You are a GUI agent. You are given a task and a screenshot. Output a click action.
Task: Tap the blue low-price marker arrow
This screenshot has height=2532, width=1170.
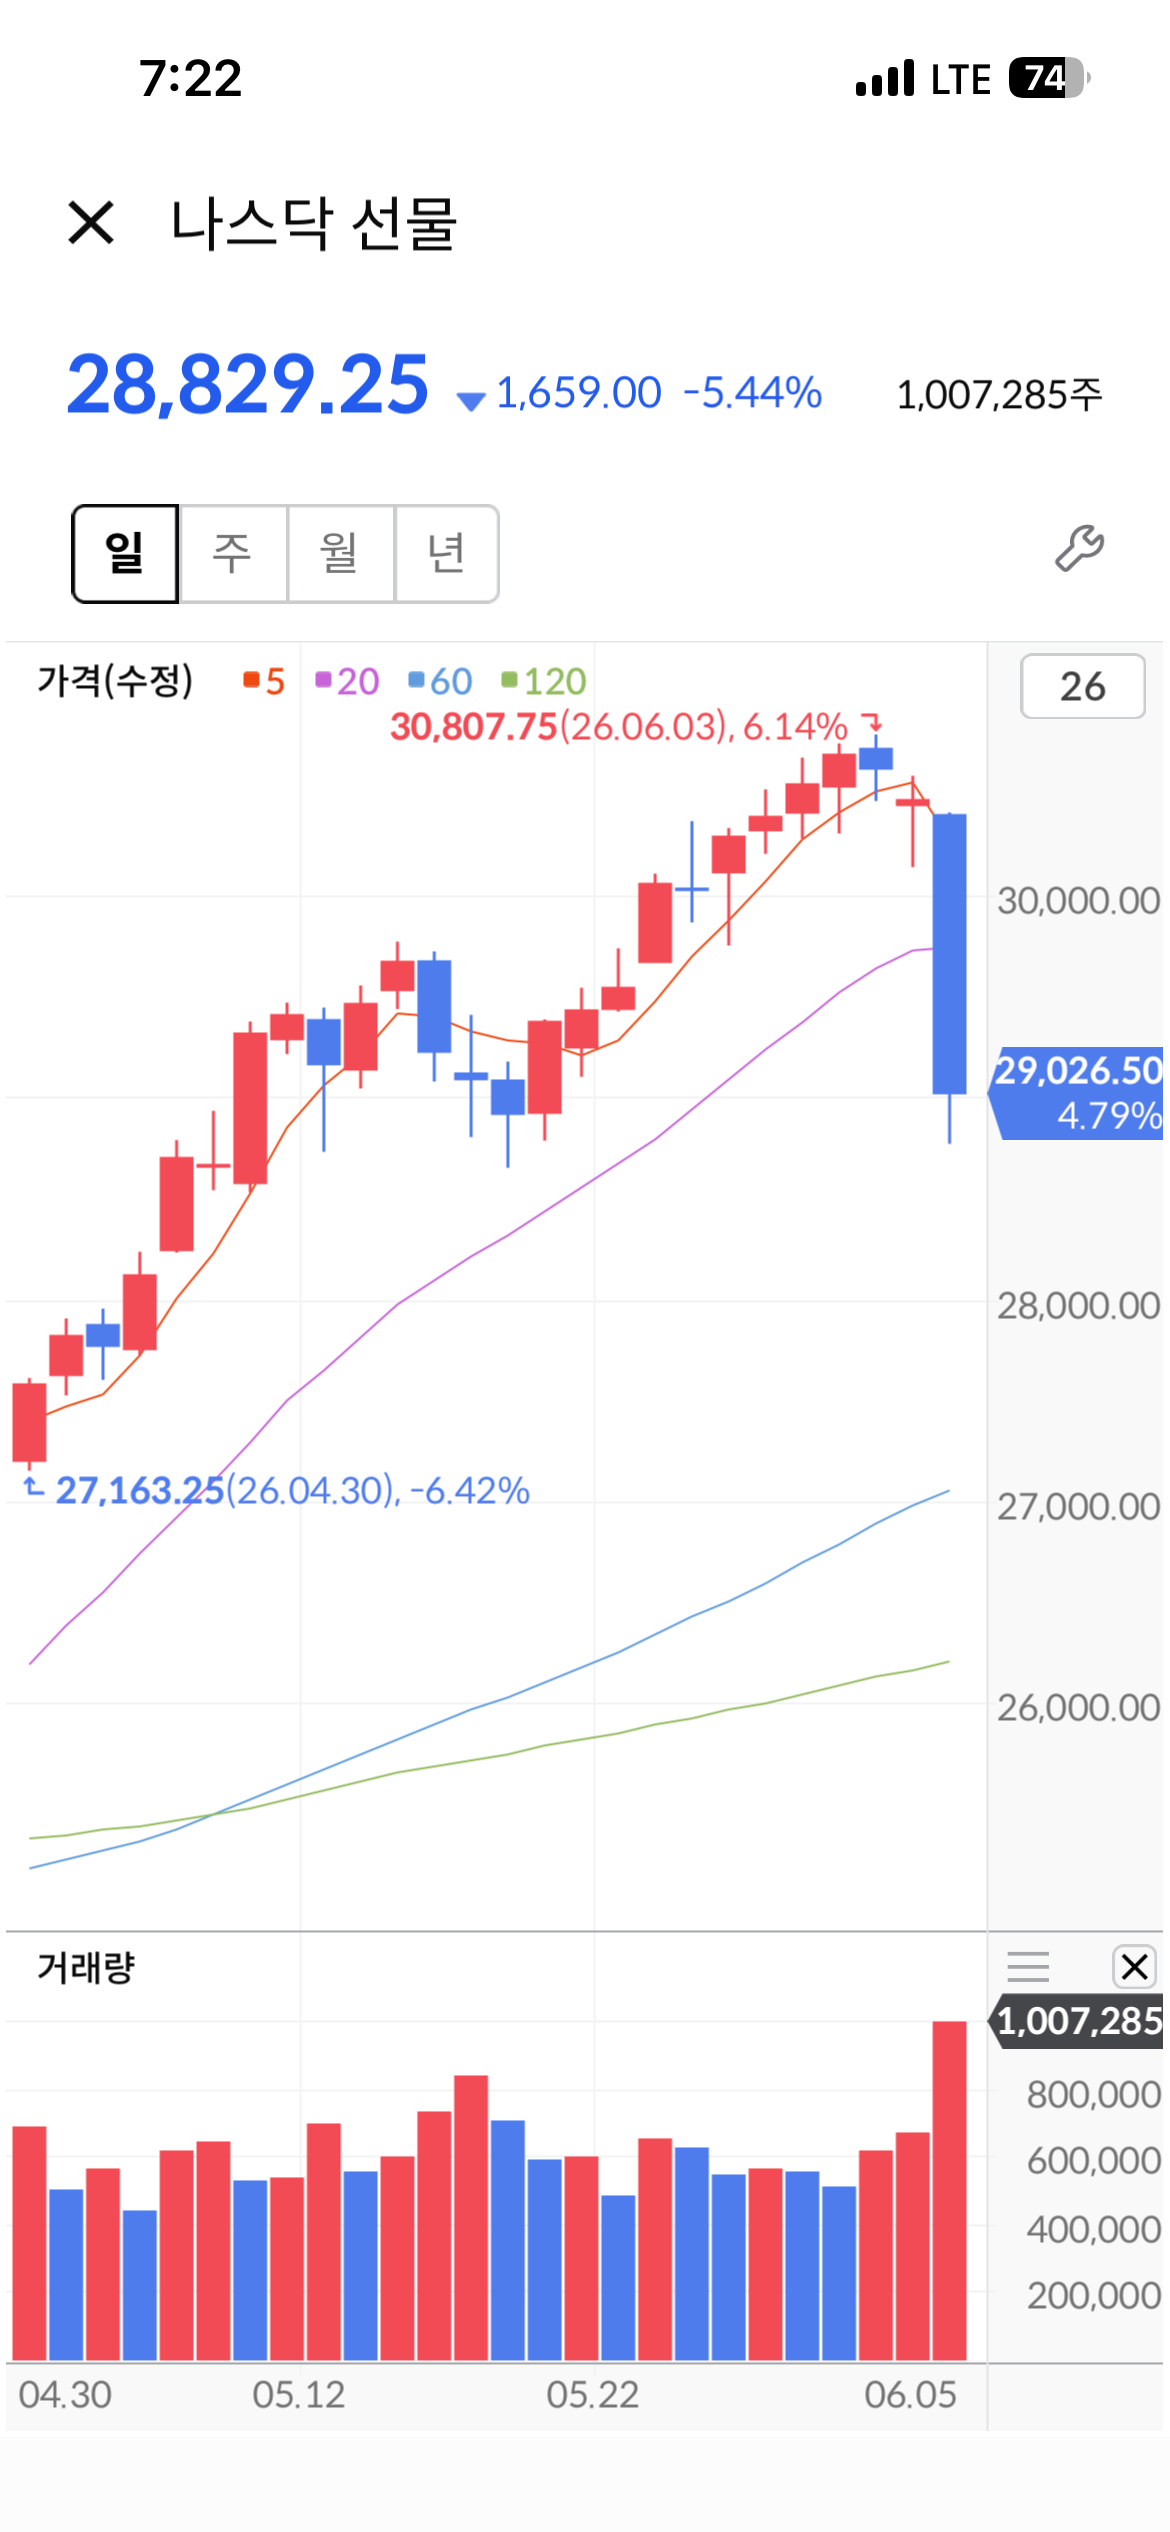[x=33, y=1487]
